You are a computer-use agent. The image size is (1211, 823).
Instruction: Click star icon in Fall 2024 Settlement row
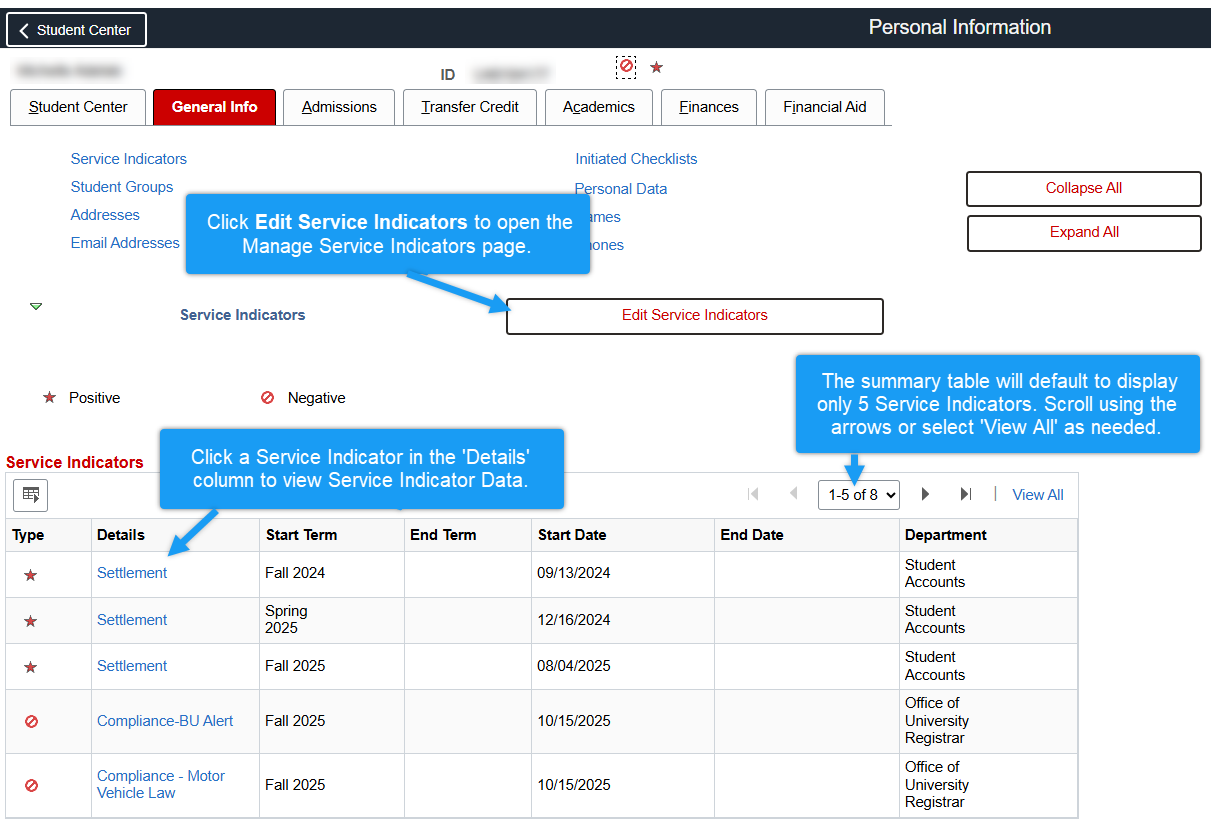30,575
